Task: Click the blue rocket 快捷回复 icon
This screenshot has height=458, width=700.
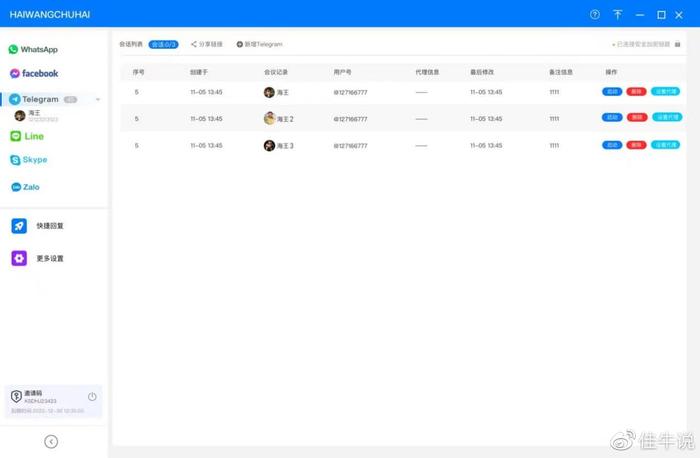Action: coord(19,226)
